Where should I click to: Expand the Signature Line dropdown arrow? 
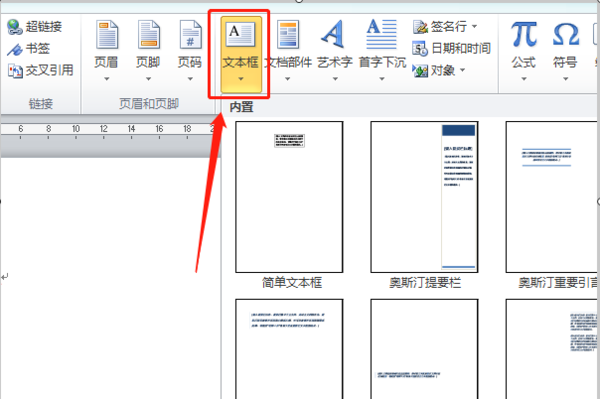474,26
